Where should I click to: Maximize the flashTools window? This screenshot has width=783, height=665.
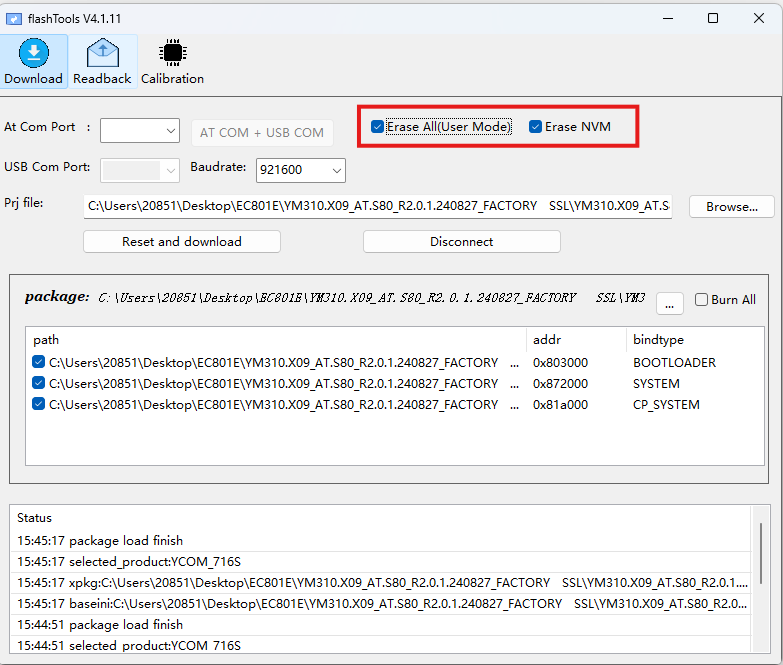(x=712, y=18)
